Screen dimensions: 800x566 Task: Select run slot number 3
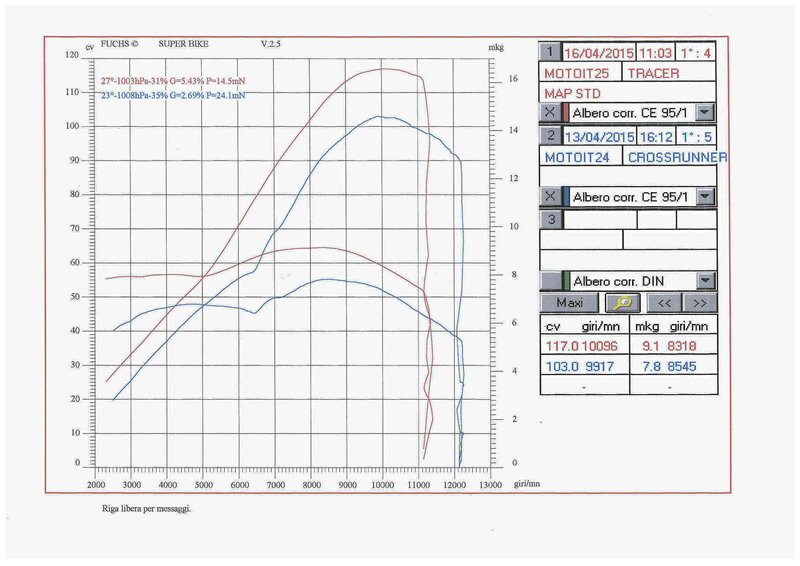[550, 219]
